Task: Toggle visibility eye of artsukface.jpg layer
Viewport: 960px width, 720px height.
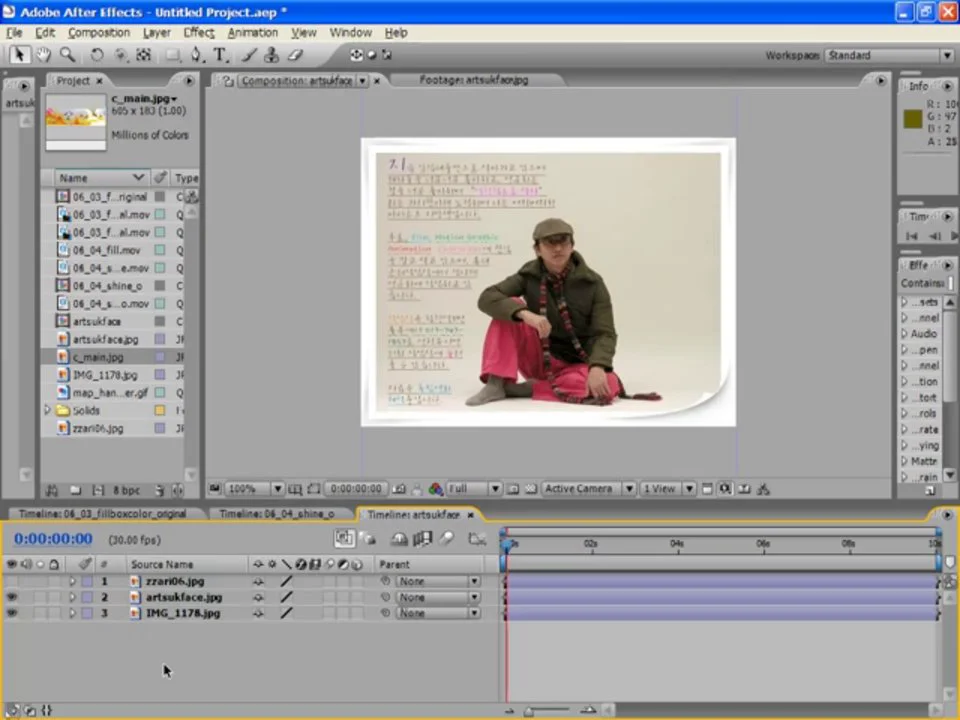Action: click(x=12, y=597)
